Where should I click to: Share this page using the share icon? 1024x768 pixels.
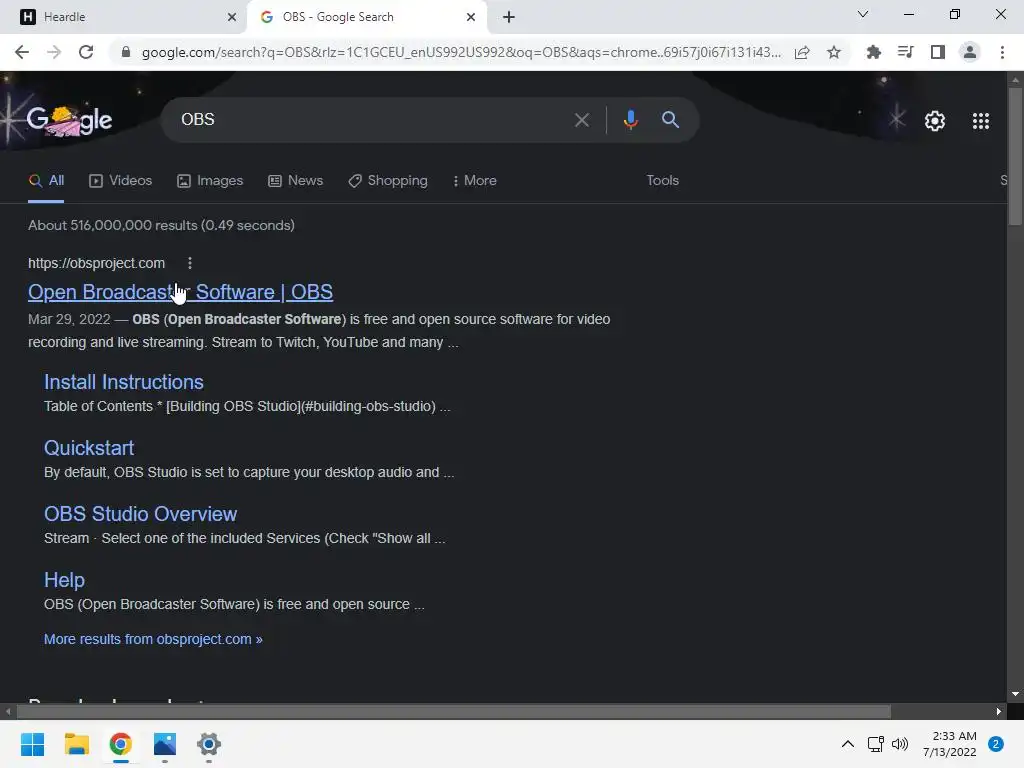pos(802,52)
